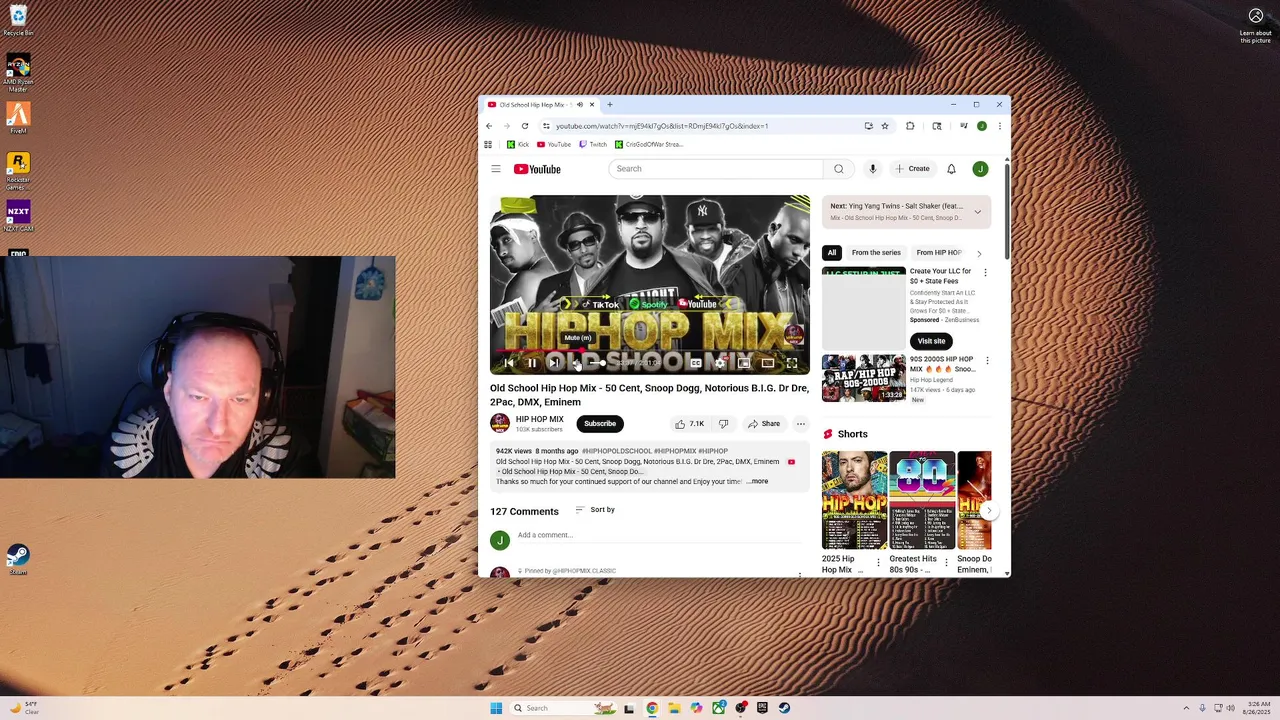Open the 2025 Hip Hop Mix short

tap(854, 500)
